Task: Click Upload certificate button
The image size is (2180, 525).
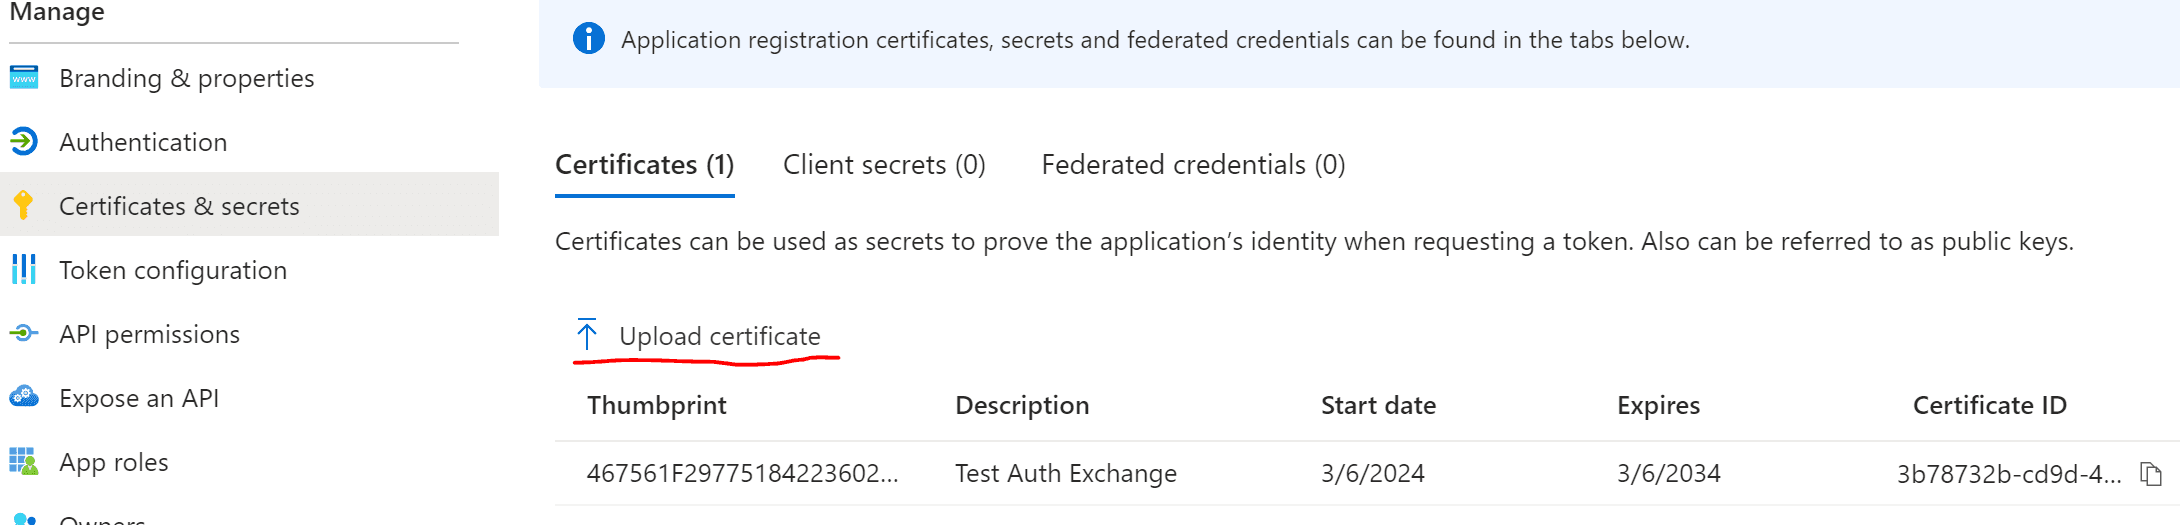Action: (x=719, y=336)
